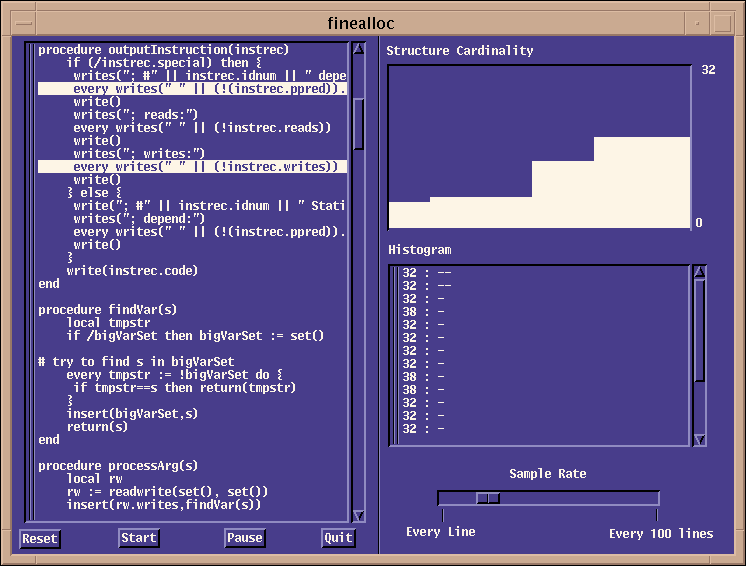Click the Start button
Viewport: 746px width, 566px height.
(138, 538)
